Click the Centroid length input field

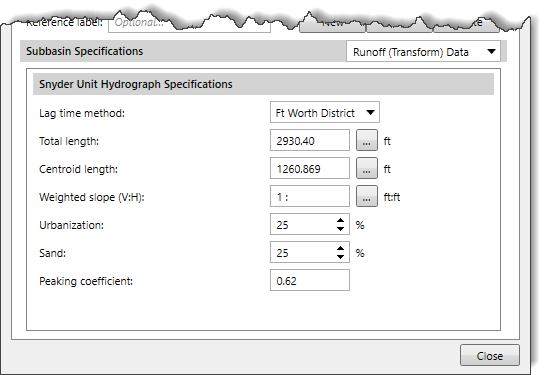click(x=310, y=168)
